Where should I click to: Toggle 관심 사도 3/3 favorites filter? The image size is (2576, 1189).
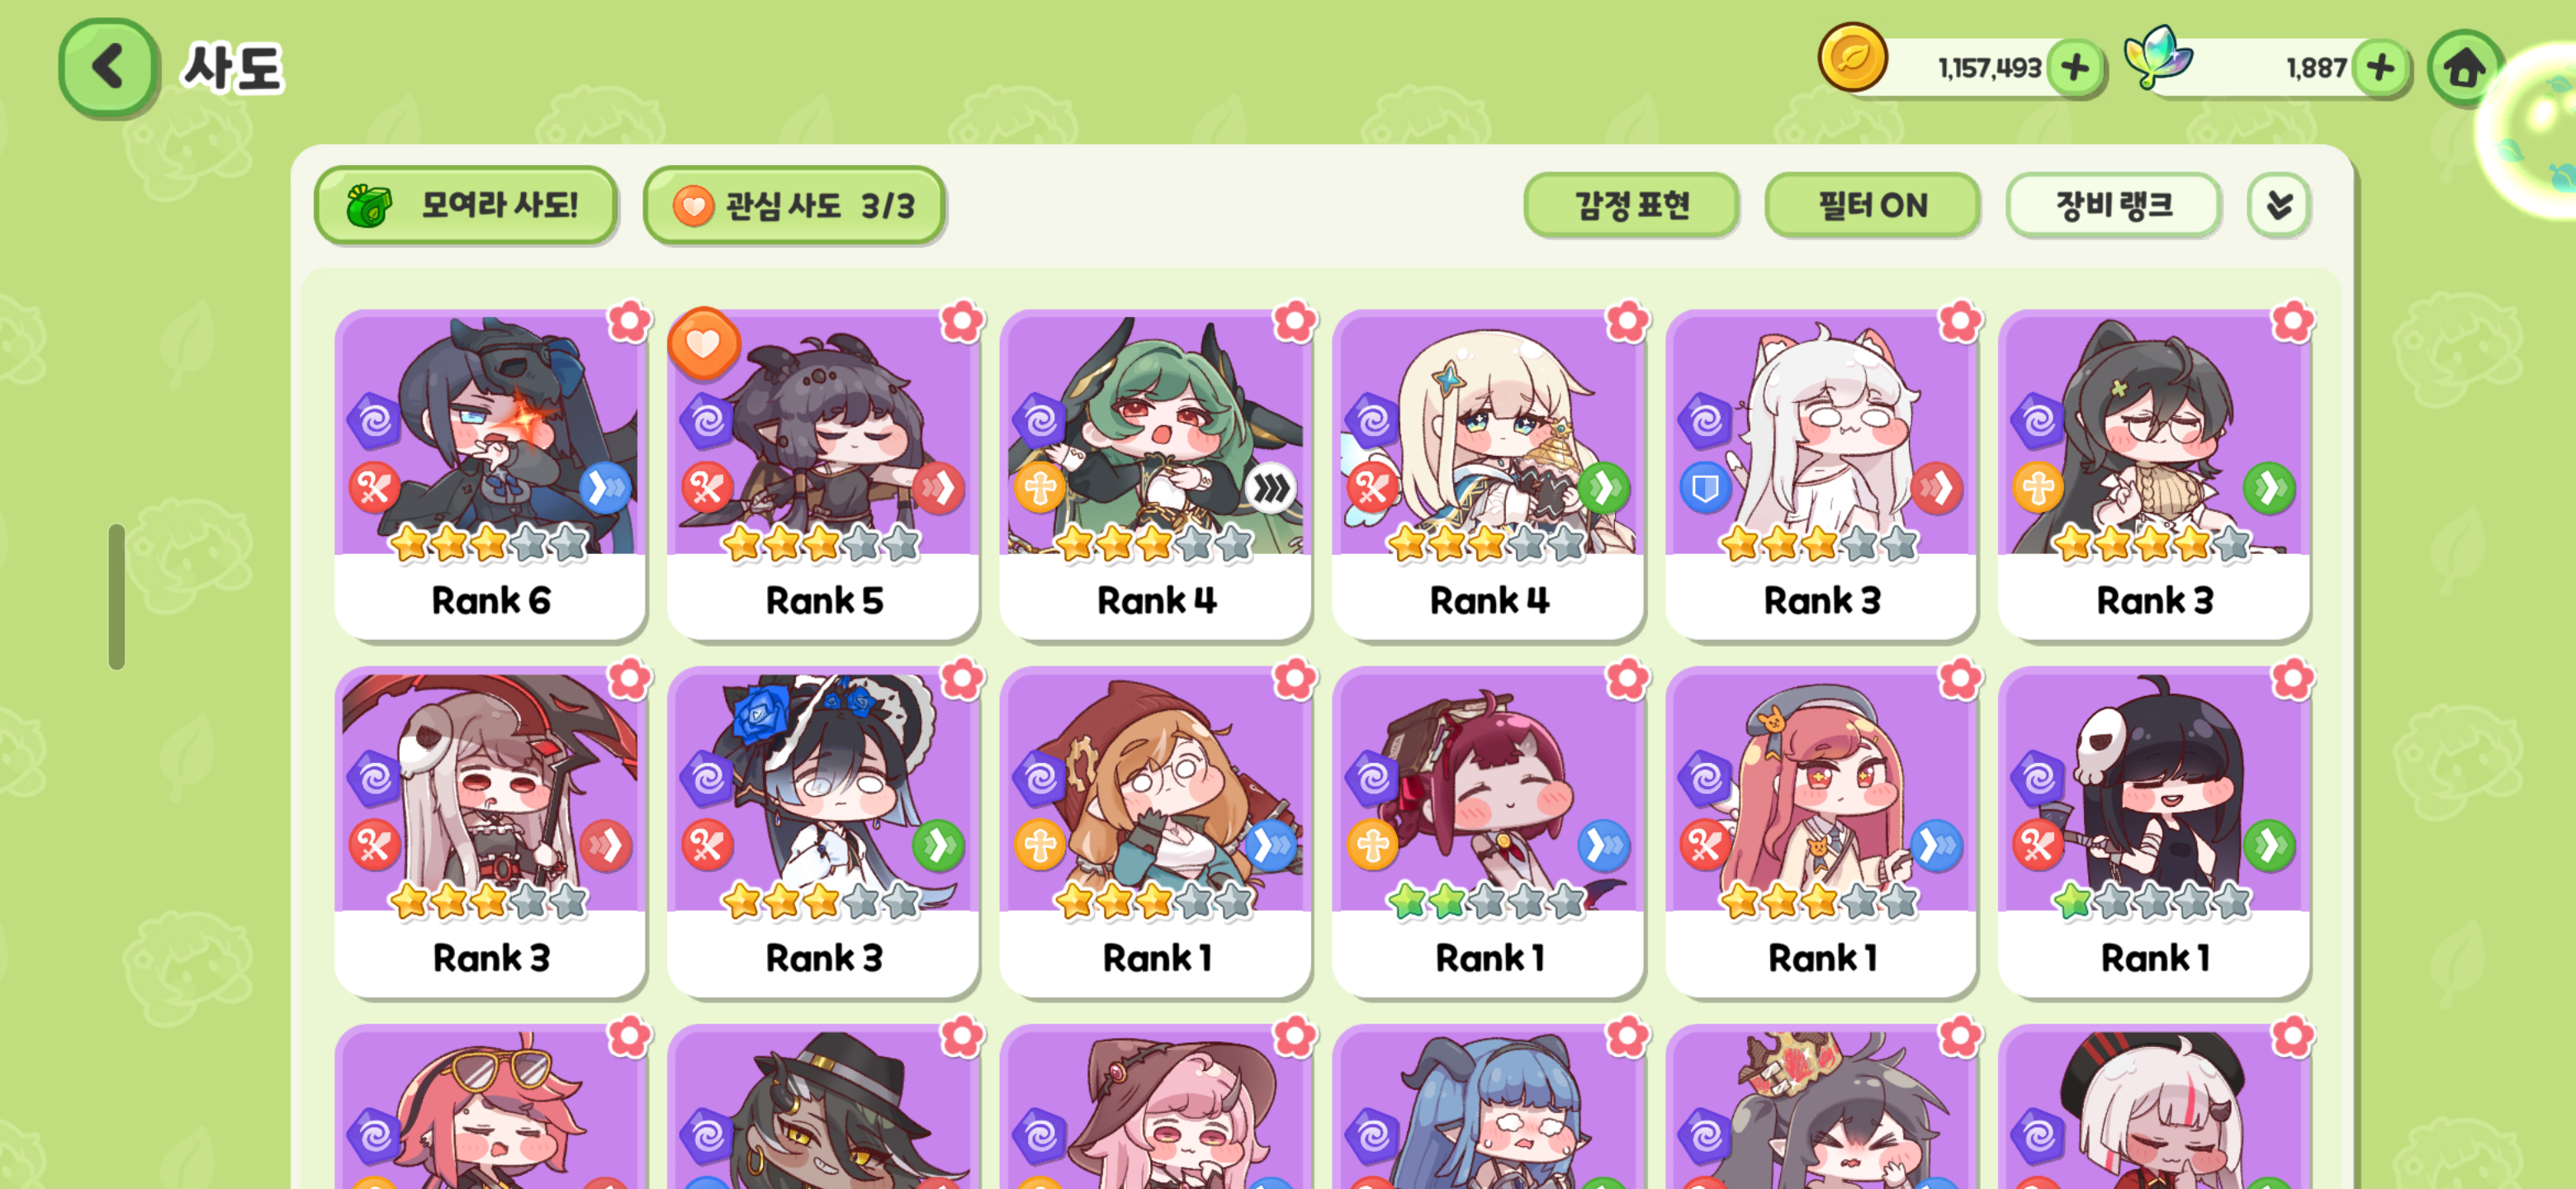[x=794, y=206]
